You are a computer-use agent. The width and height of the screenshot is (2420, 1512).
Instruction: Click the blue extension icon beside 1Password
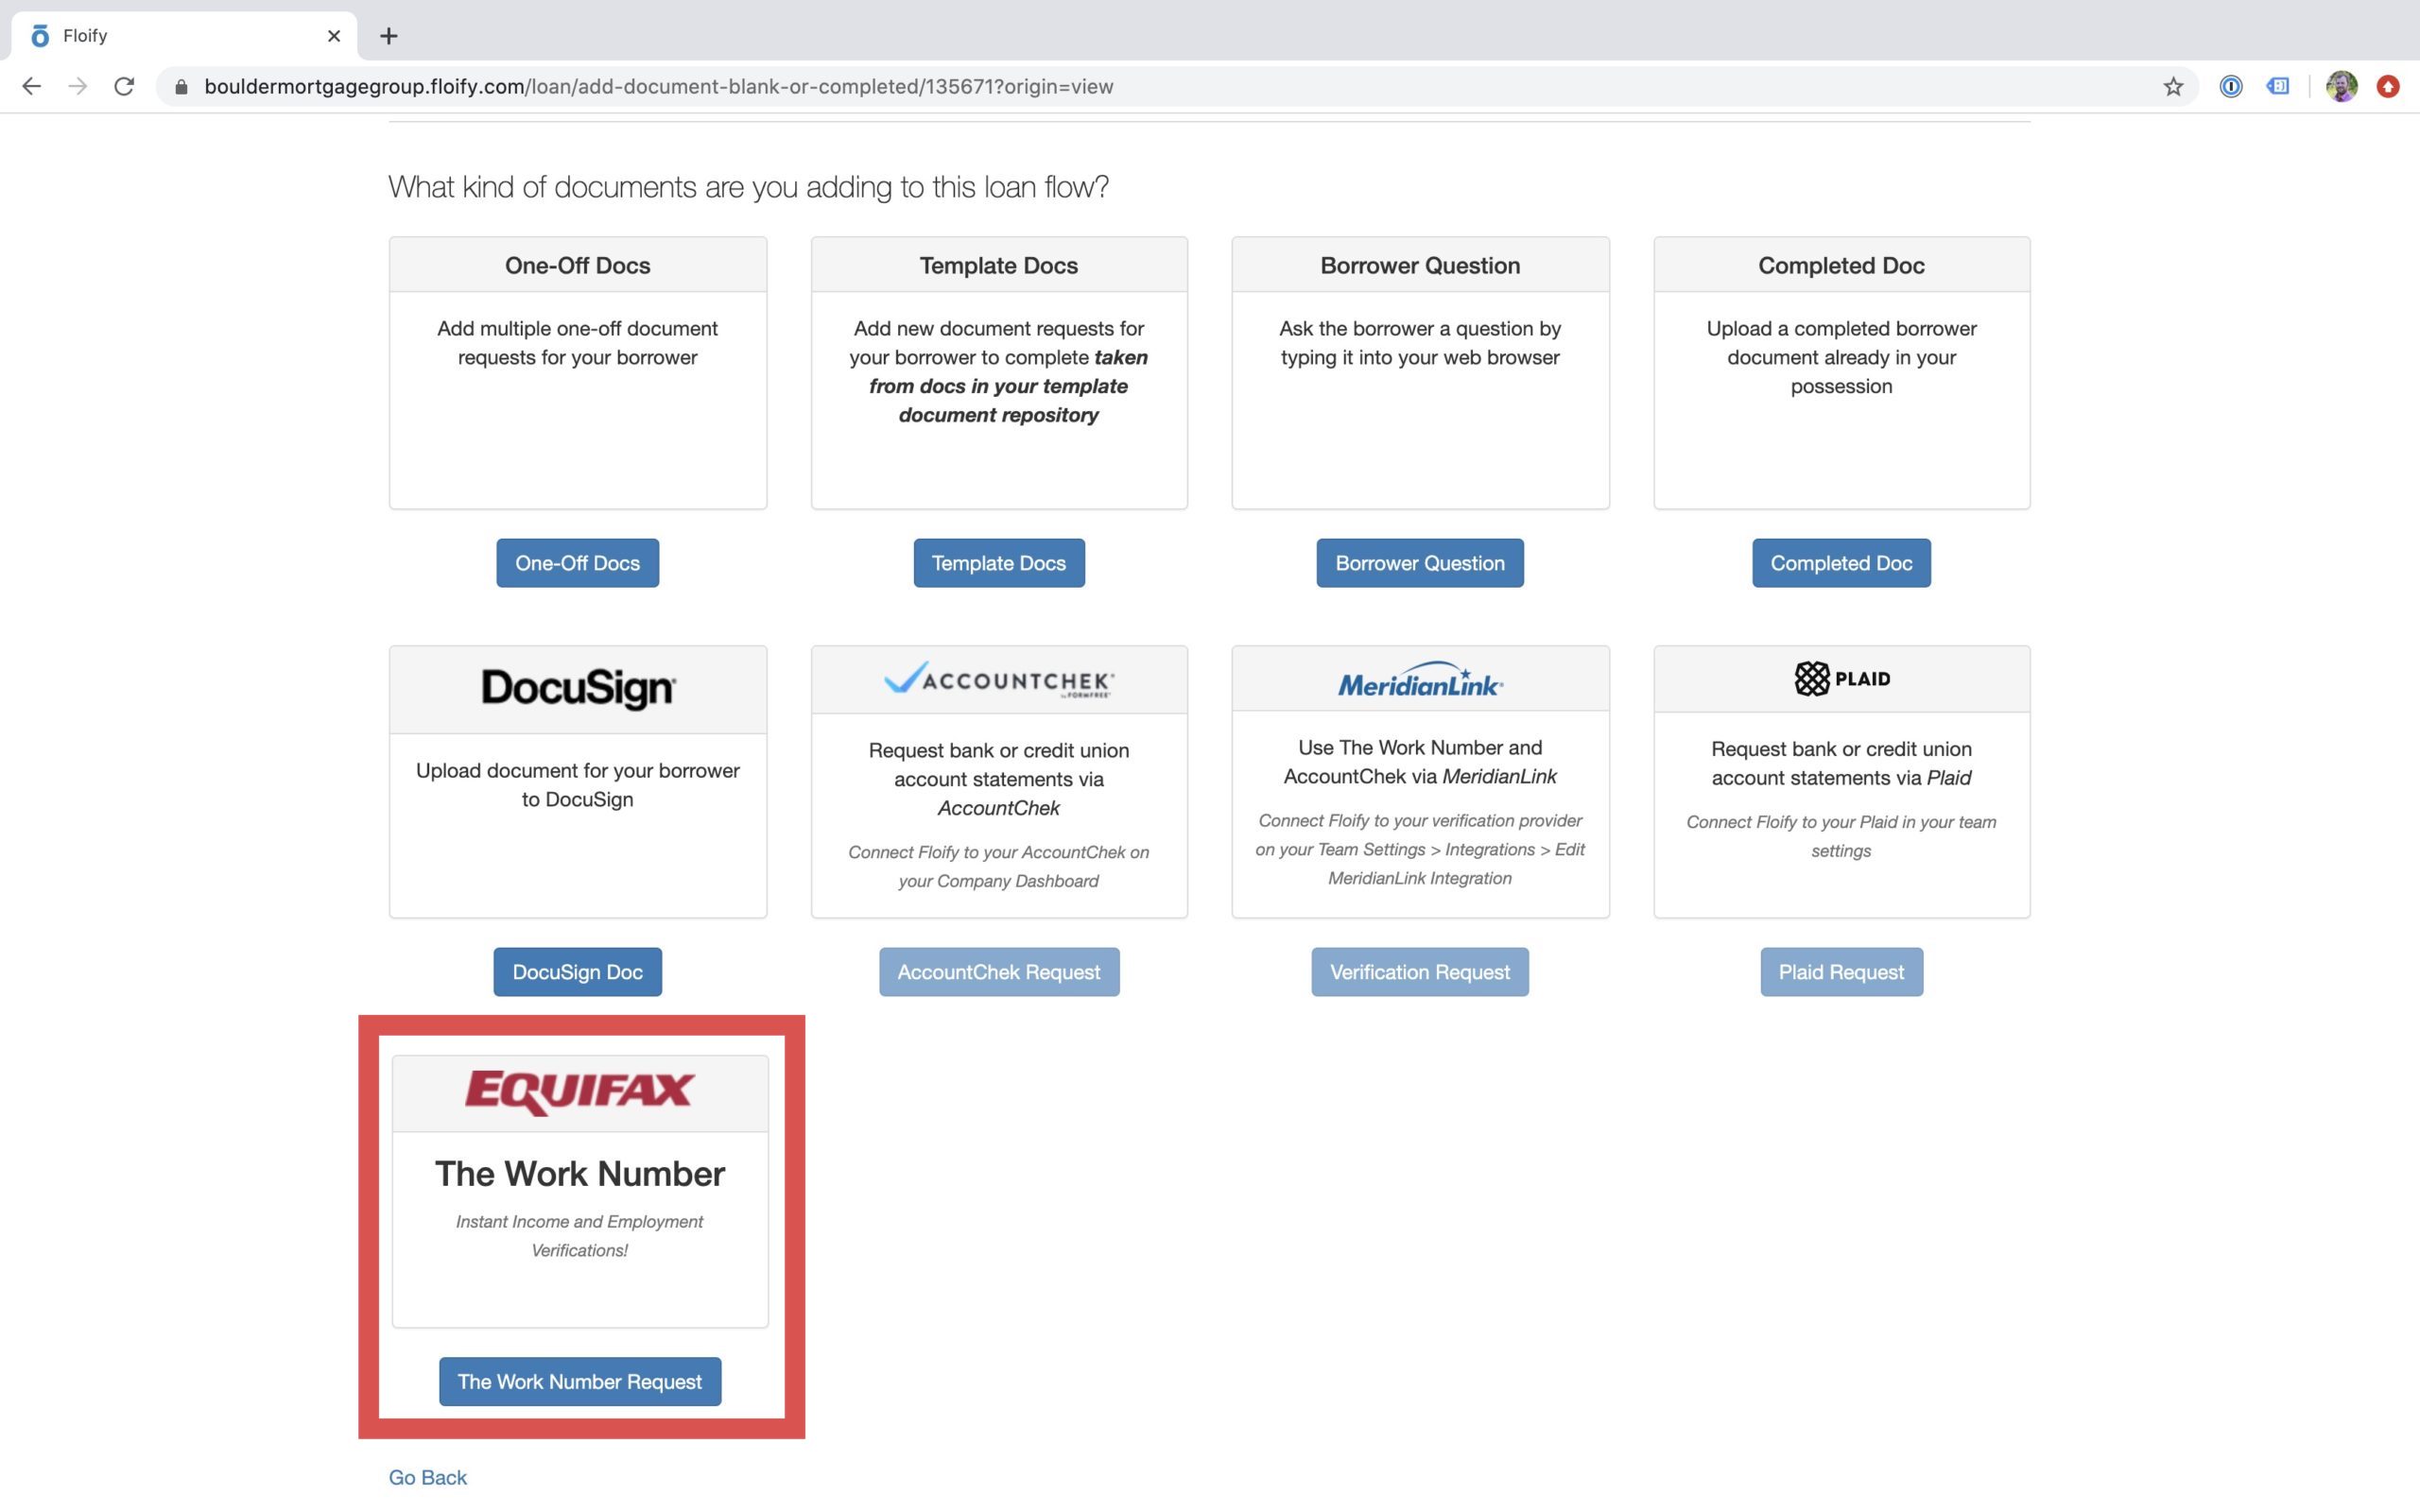coord(2278,87)
